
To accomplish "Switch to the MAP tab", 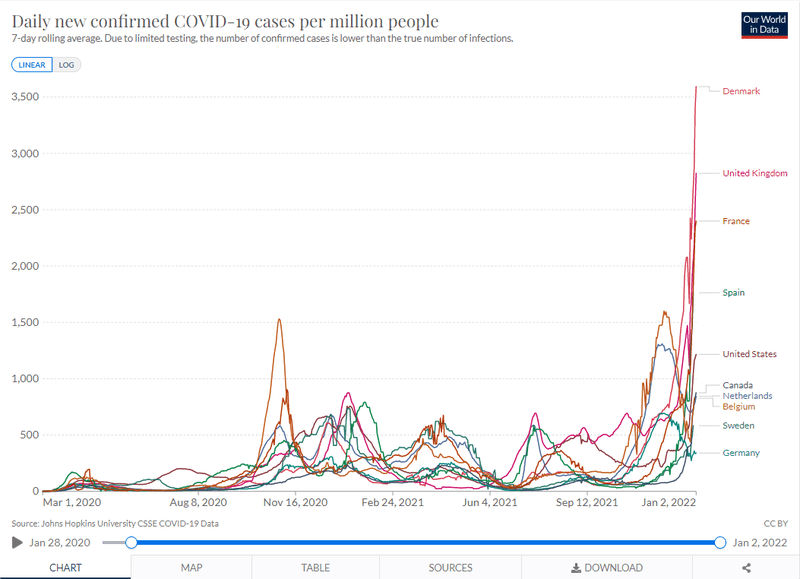I will pyautogui.click(x=191, y=567).
